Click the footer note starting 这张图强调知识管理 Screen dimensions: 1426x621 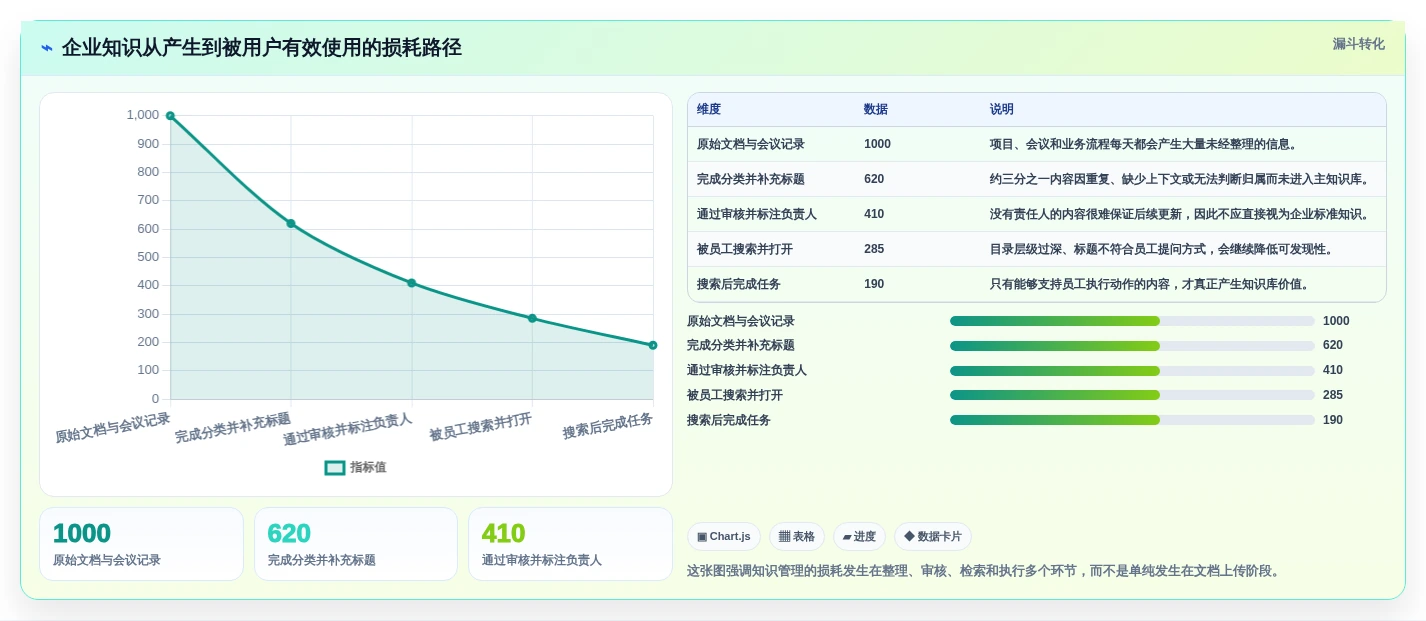point(985,571)
